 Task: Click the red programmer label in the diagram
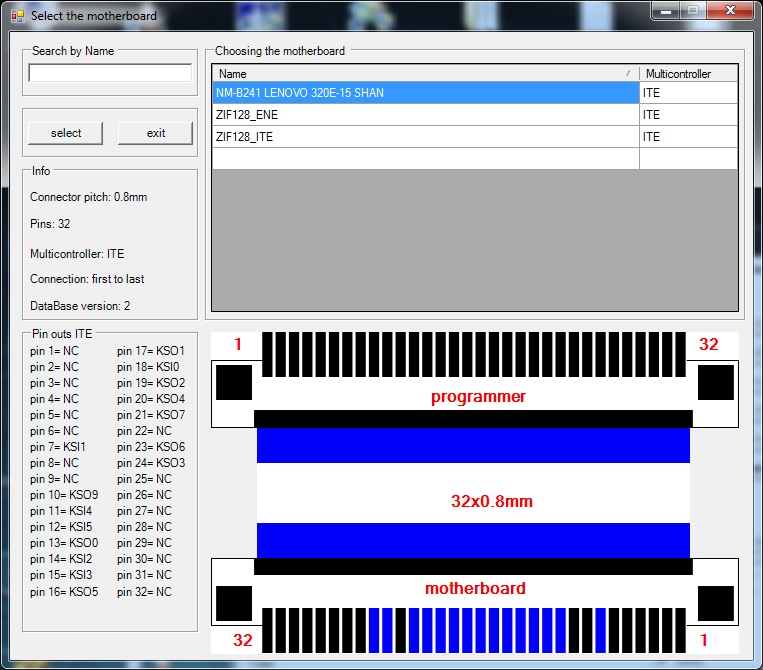pos(478,397)
